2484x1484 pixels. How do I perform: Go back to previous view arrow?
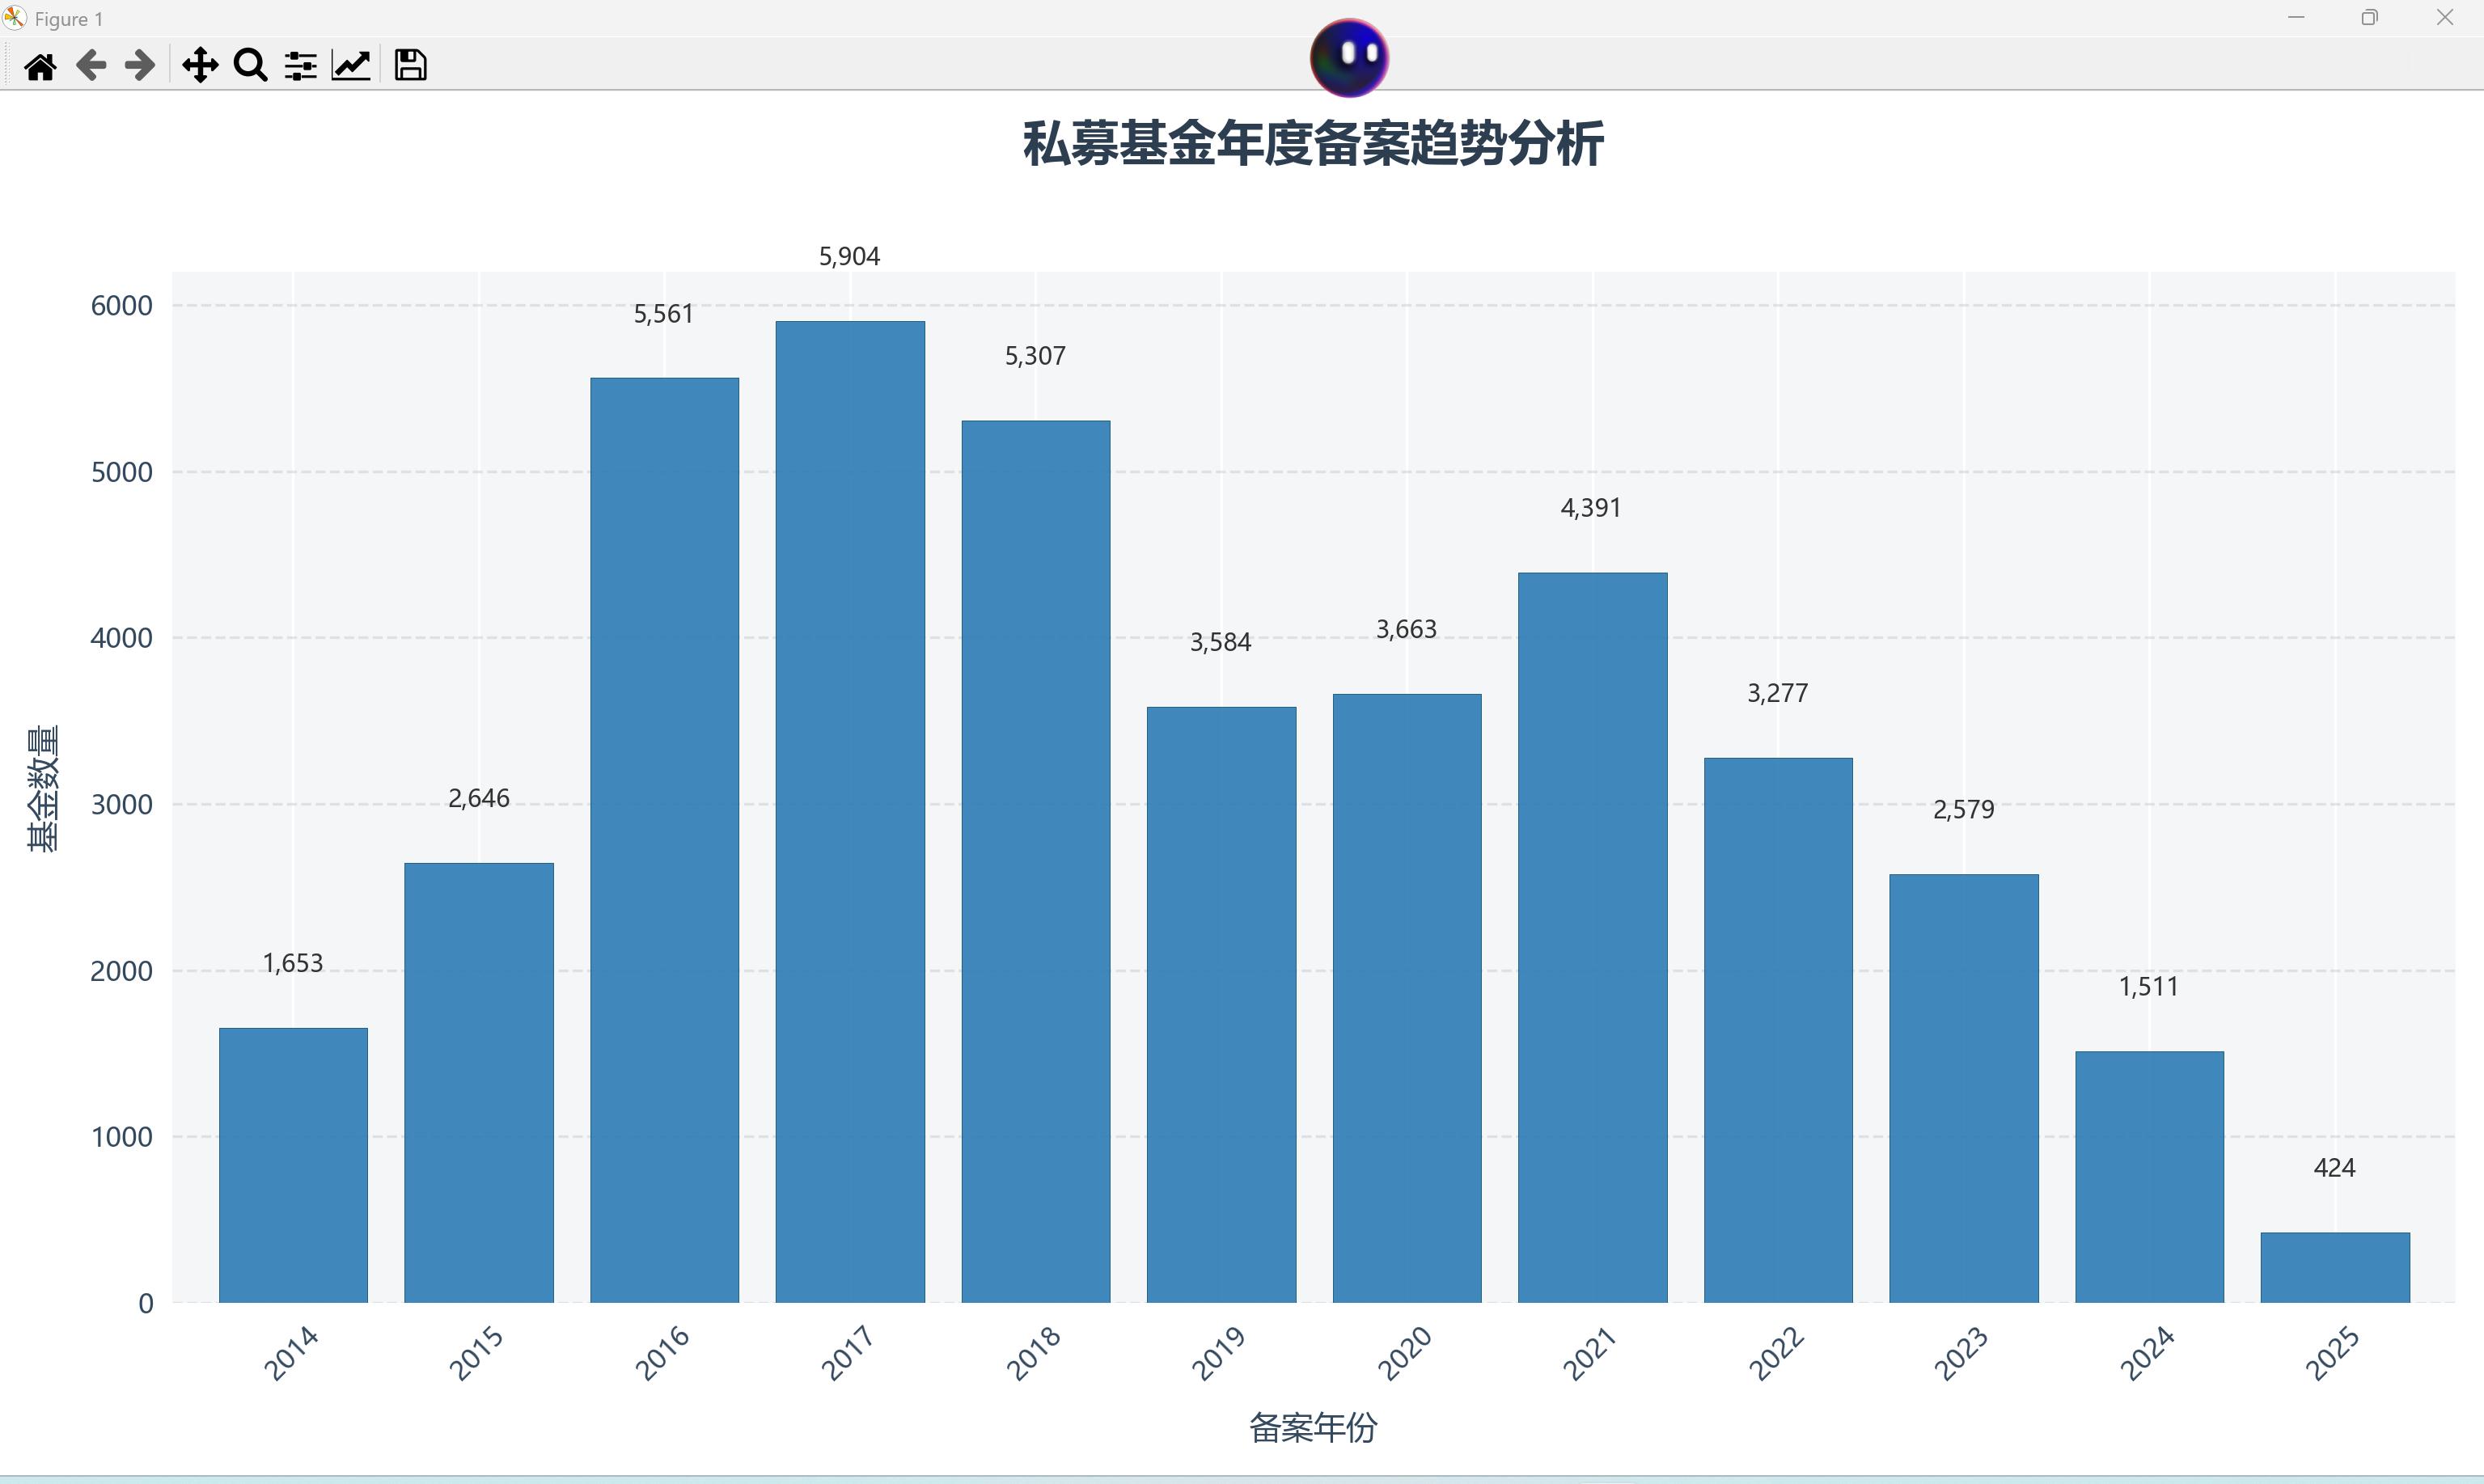(91, 66)
